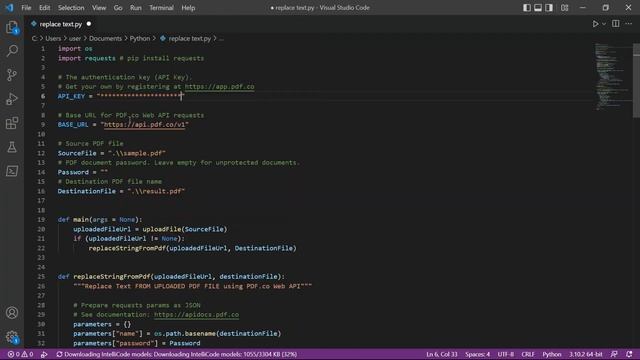This screenshot has height=360, width=640.
Task: Click the Python file icon in breadcrumb
Action: [x=163, y=38]
